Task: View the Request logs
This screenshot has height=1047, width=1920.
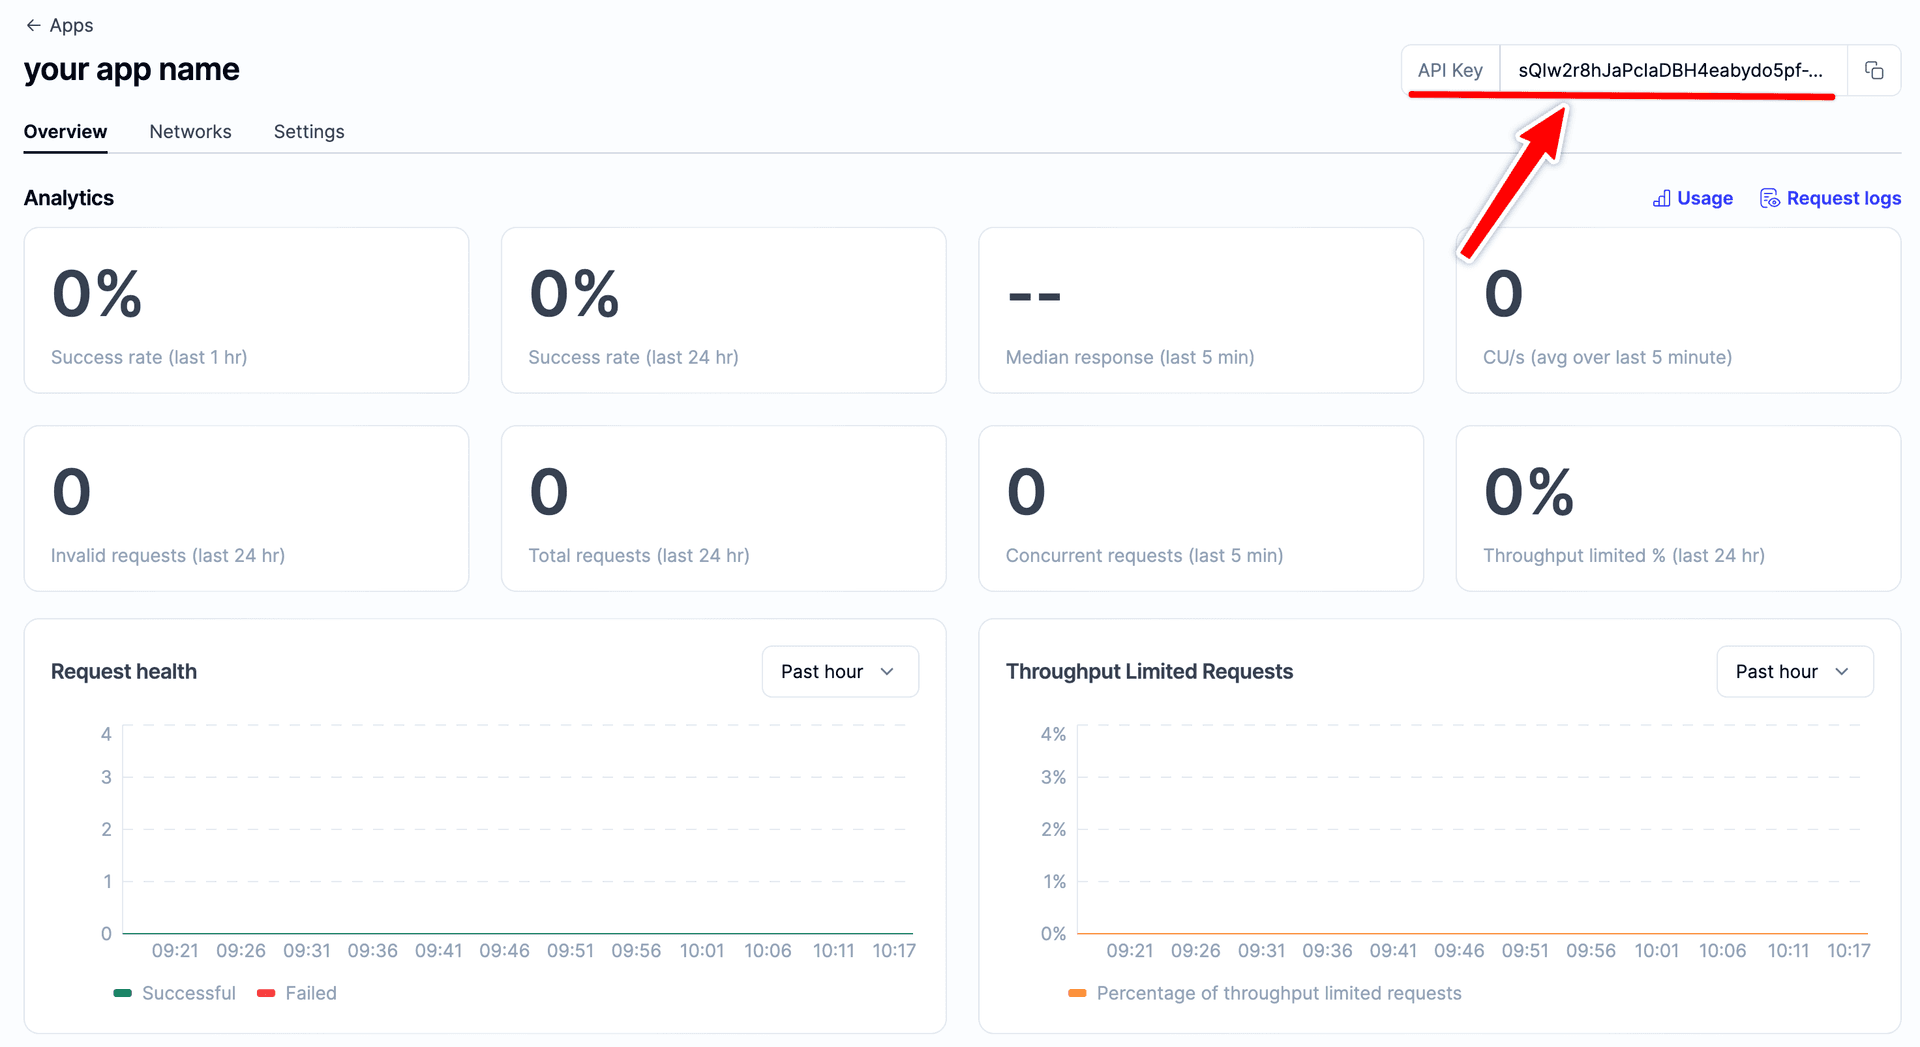Action: [1844, 198]
